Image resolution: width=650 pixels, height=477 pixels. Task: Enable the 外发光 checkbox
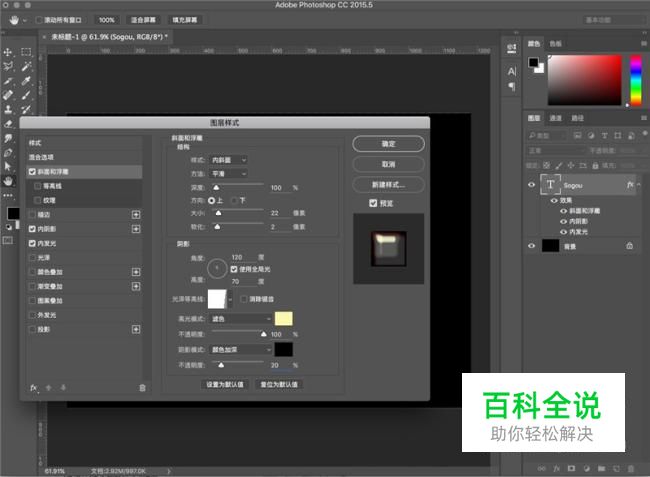coord(32,315)
